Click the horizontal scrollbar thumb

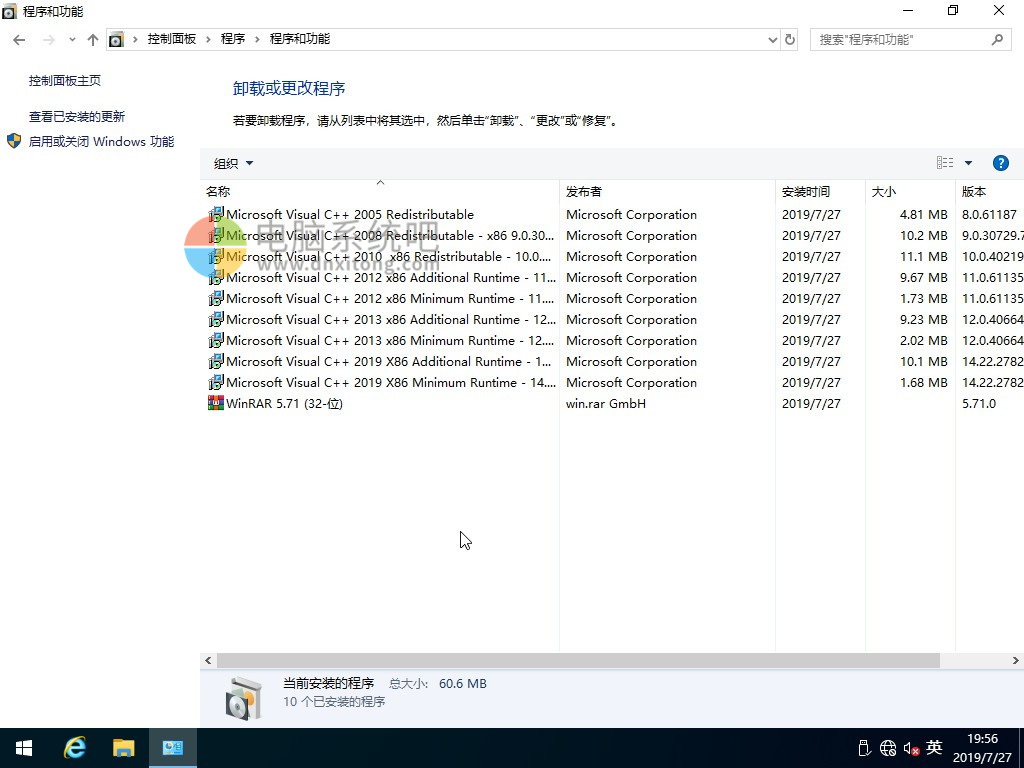click(x=578, y=660)
